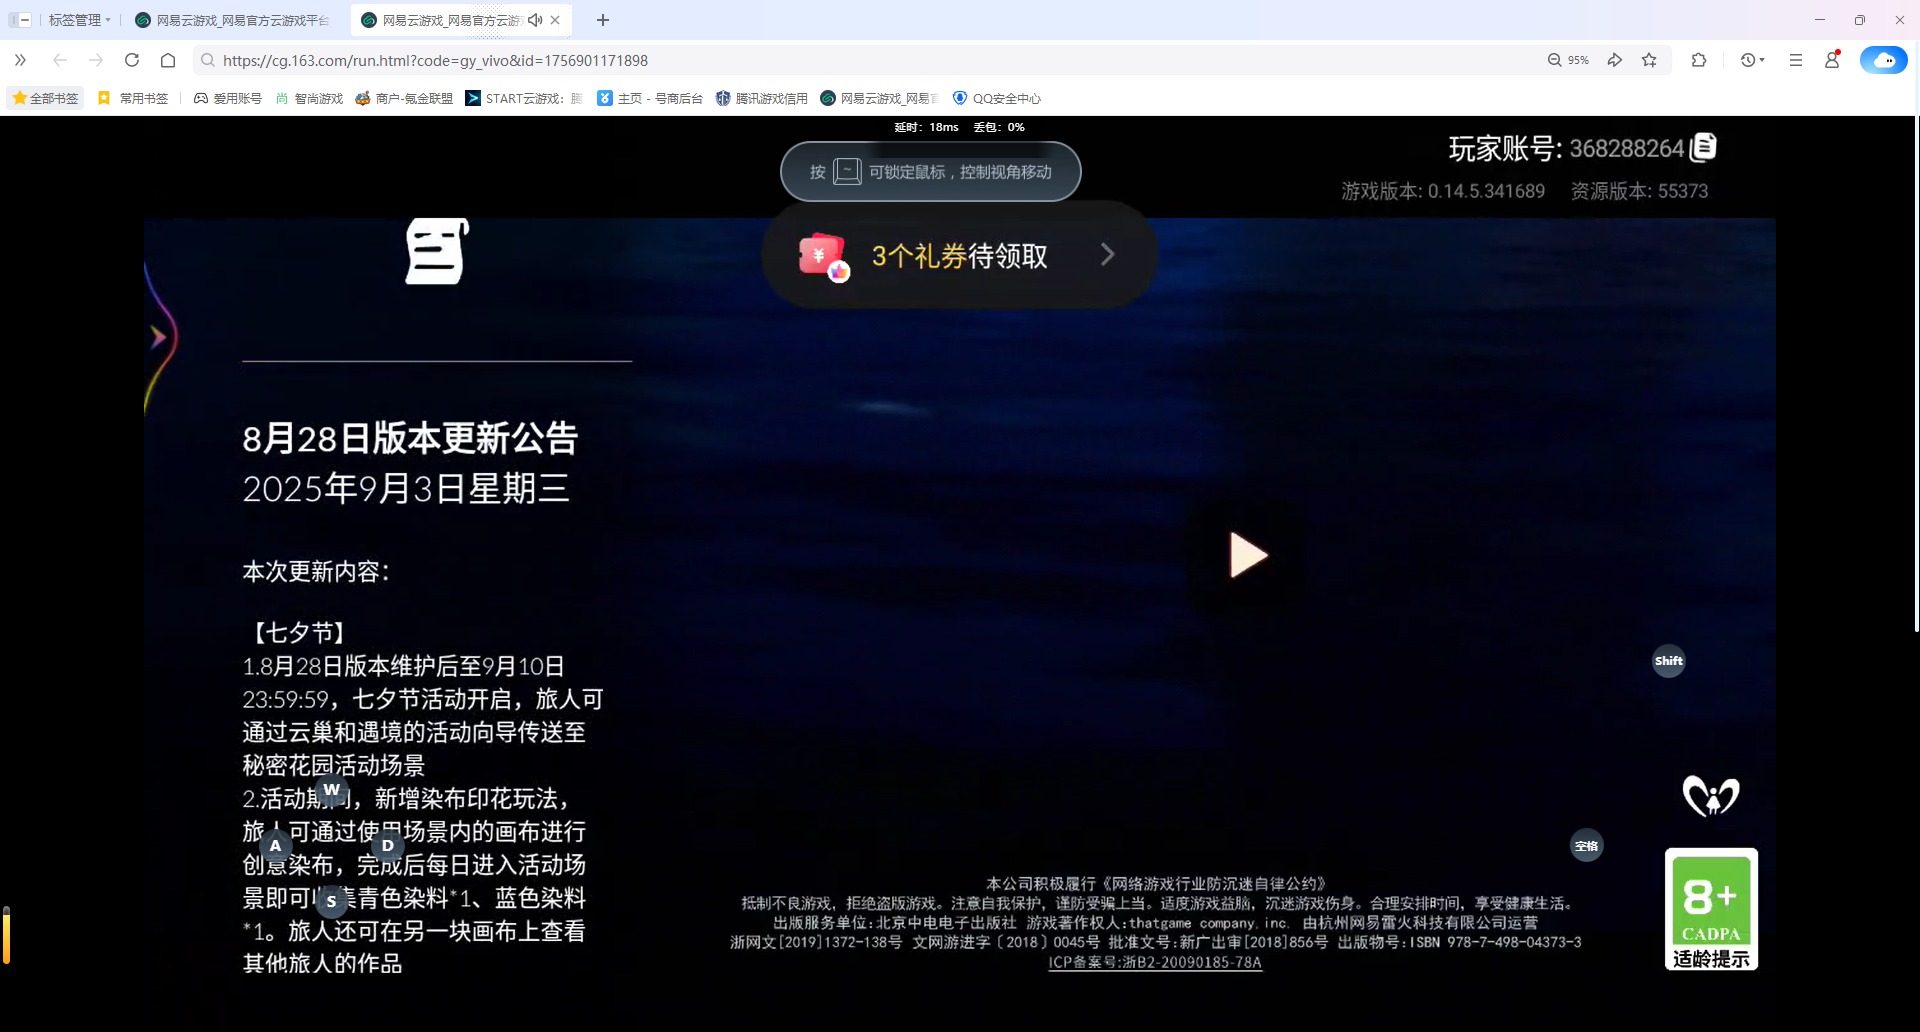The width and height of the screenshot is (1920, 1032).
Task: Open the 智尚游戏 bookmark
Action: point(309,98)
